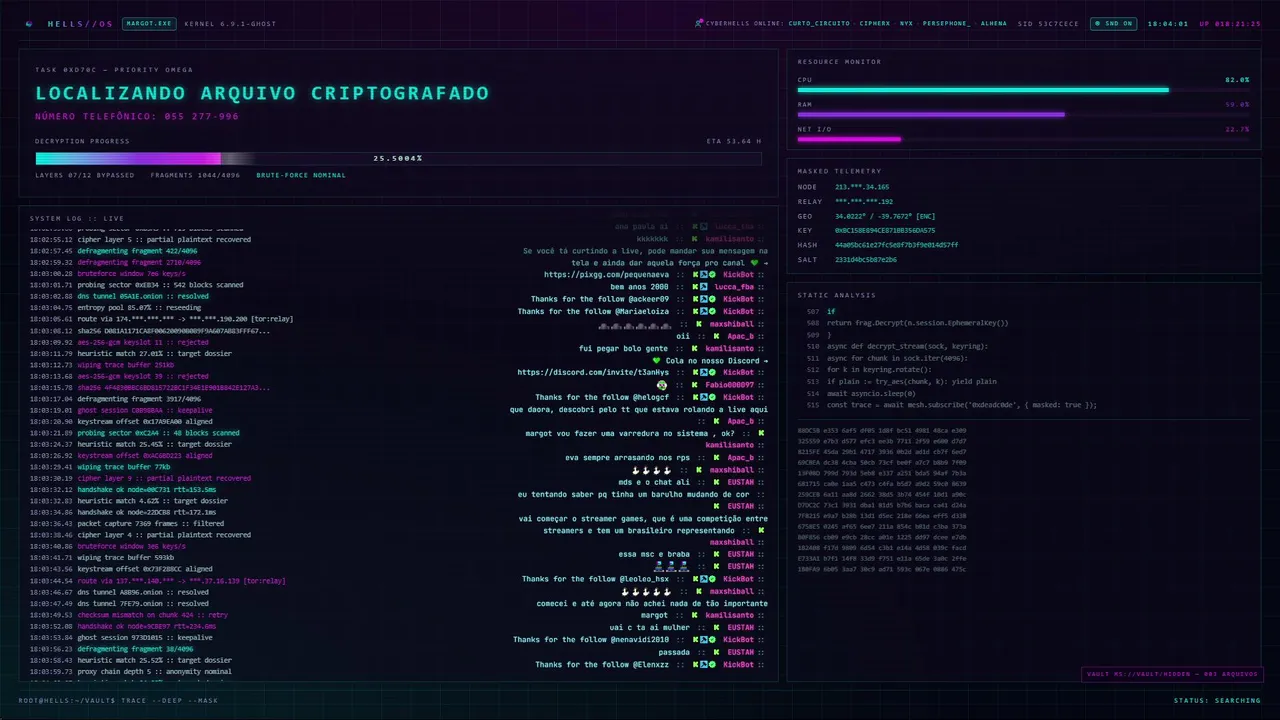Click the NET I/O usage bar
1280x720 pixels.
pos(1023,139)
